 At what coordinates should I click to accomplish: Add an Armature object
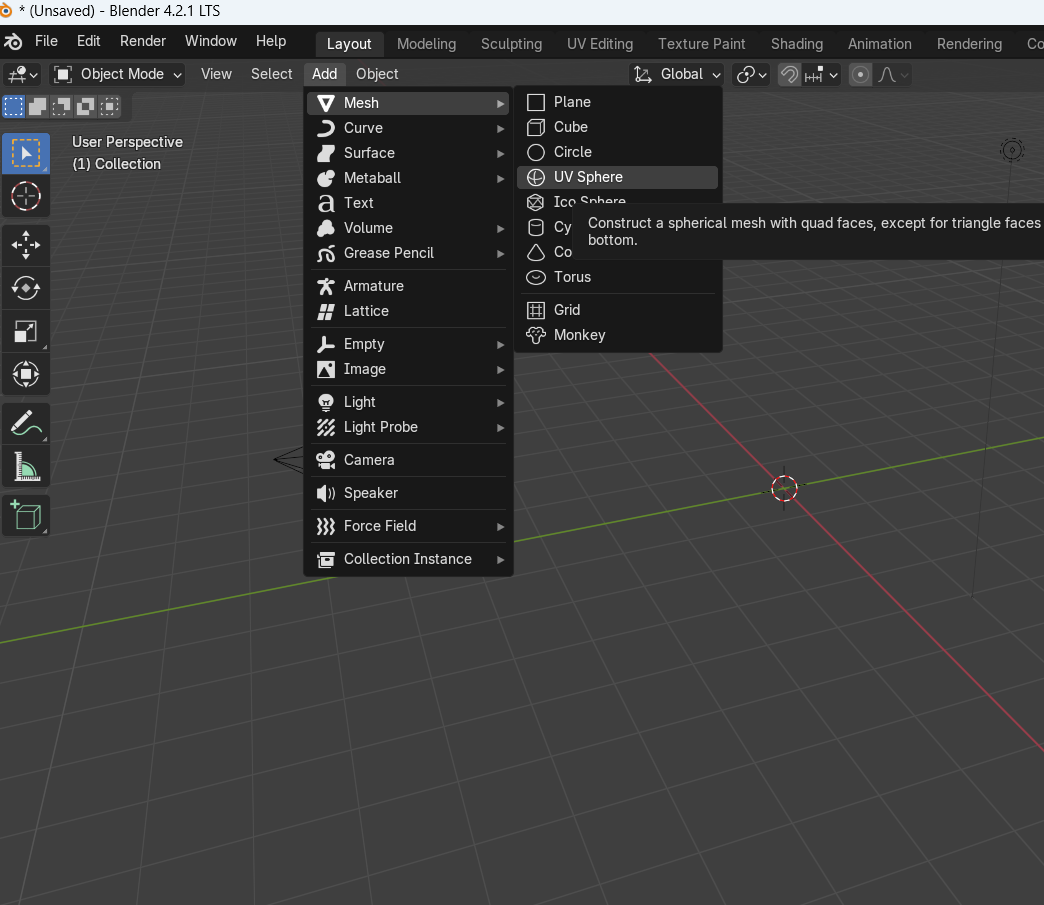(408, 286)
